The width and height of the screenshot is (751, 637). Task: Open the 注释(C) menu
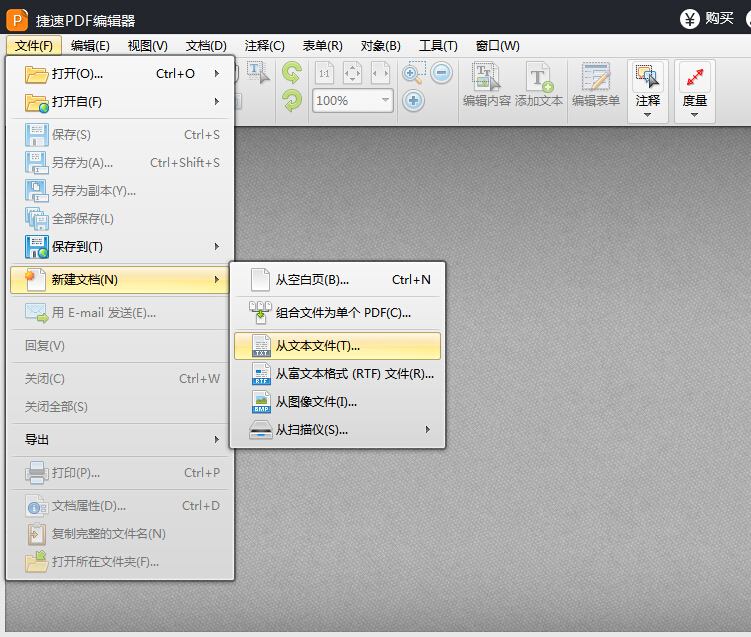(264, 46)
